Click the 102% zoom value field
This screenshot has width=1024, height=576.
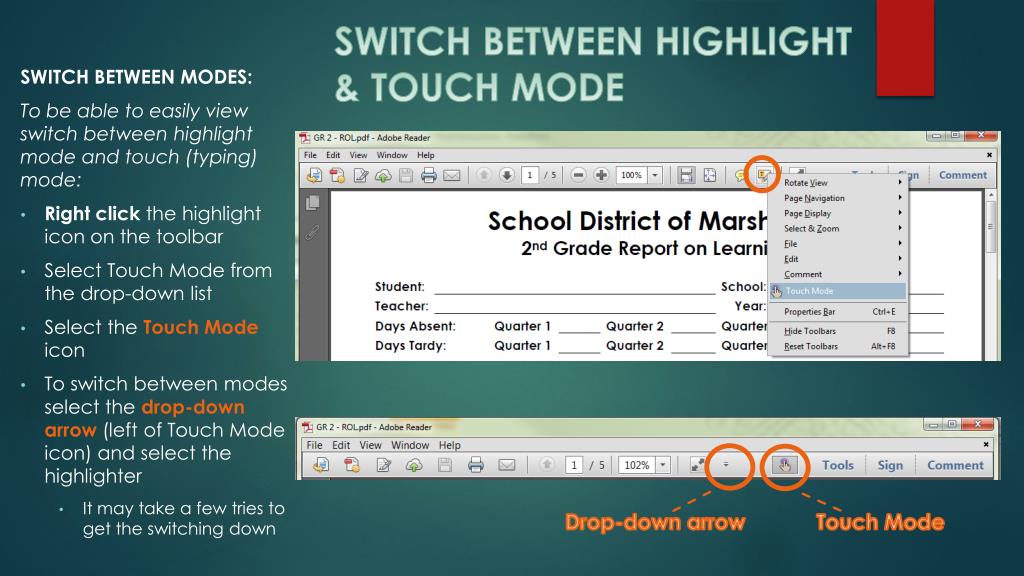point(636,465)
